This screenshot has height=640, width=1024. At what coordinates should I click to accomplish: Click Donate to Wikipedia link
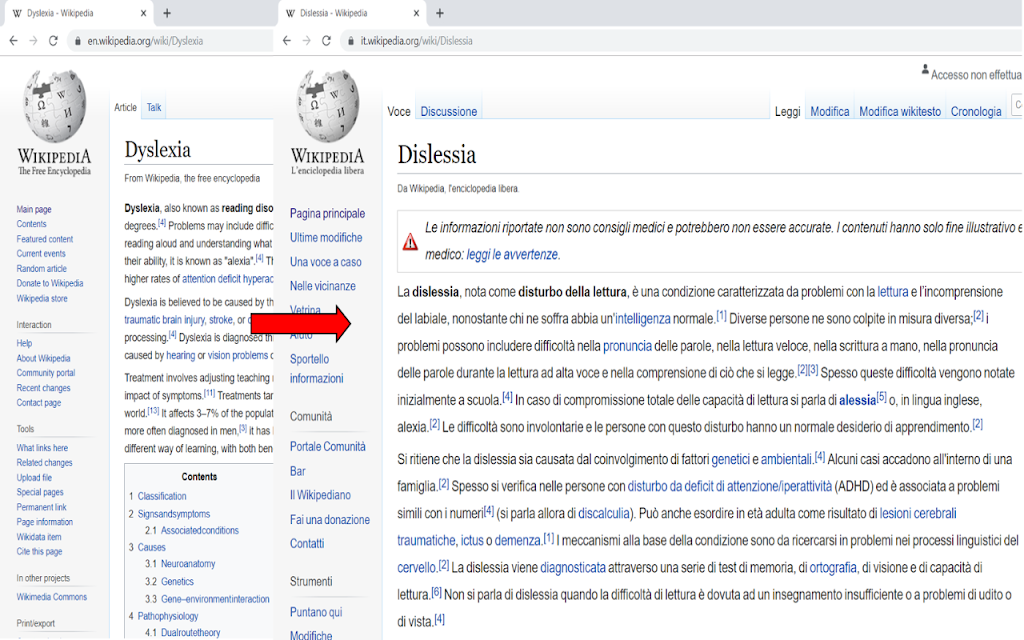click(50, 283)
